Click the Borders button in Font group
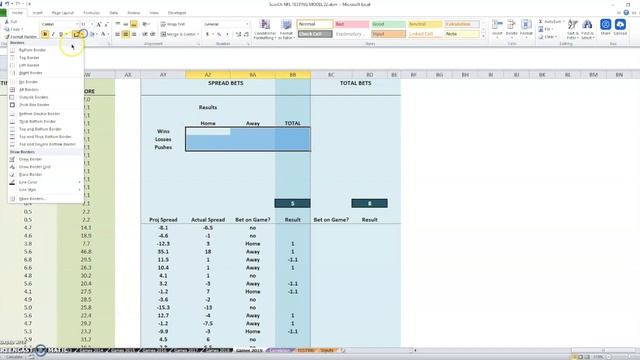Viewport: 640px width, 360px height. pyautogui.click(x=76, y=34)
